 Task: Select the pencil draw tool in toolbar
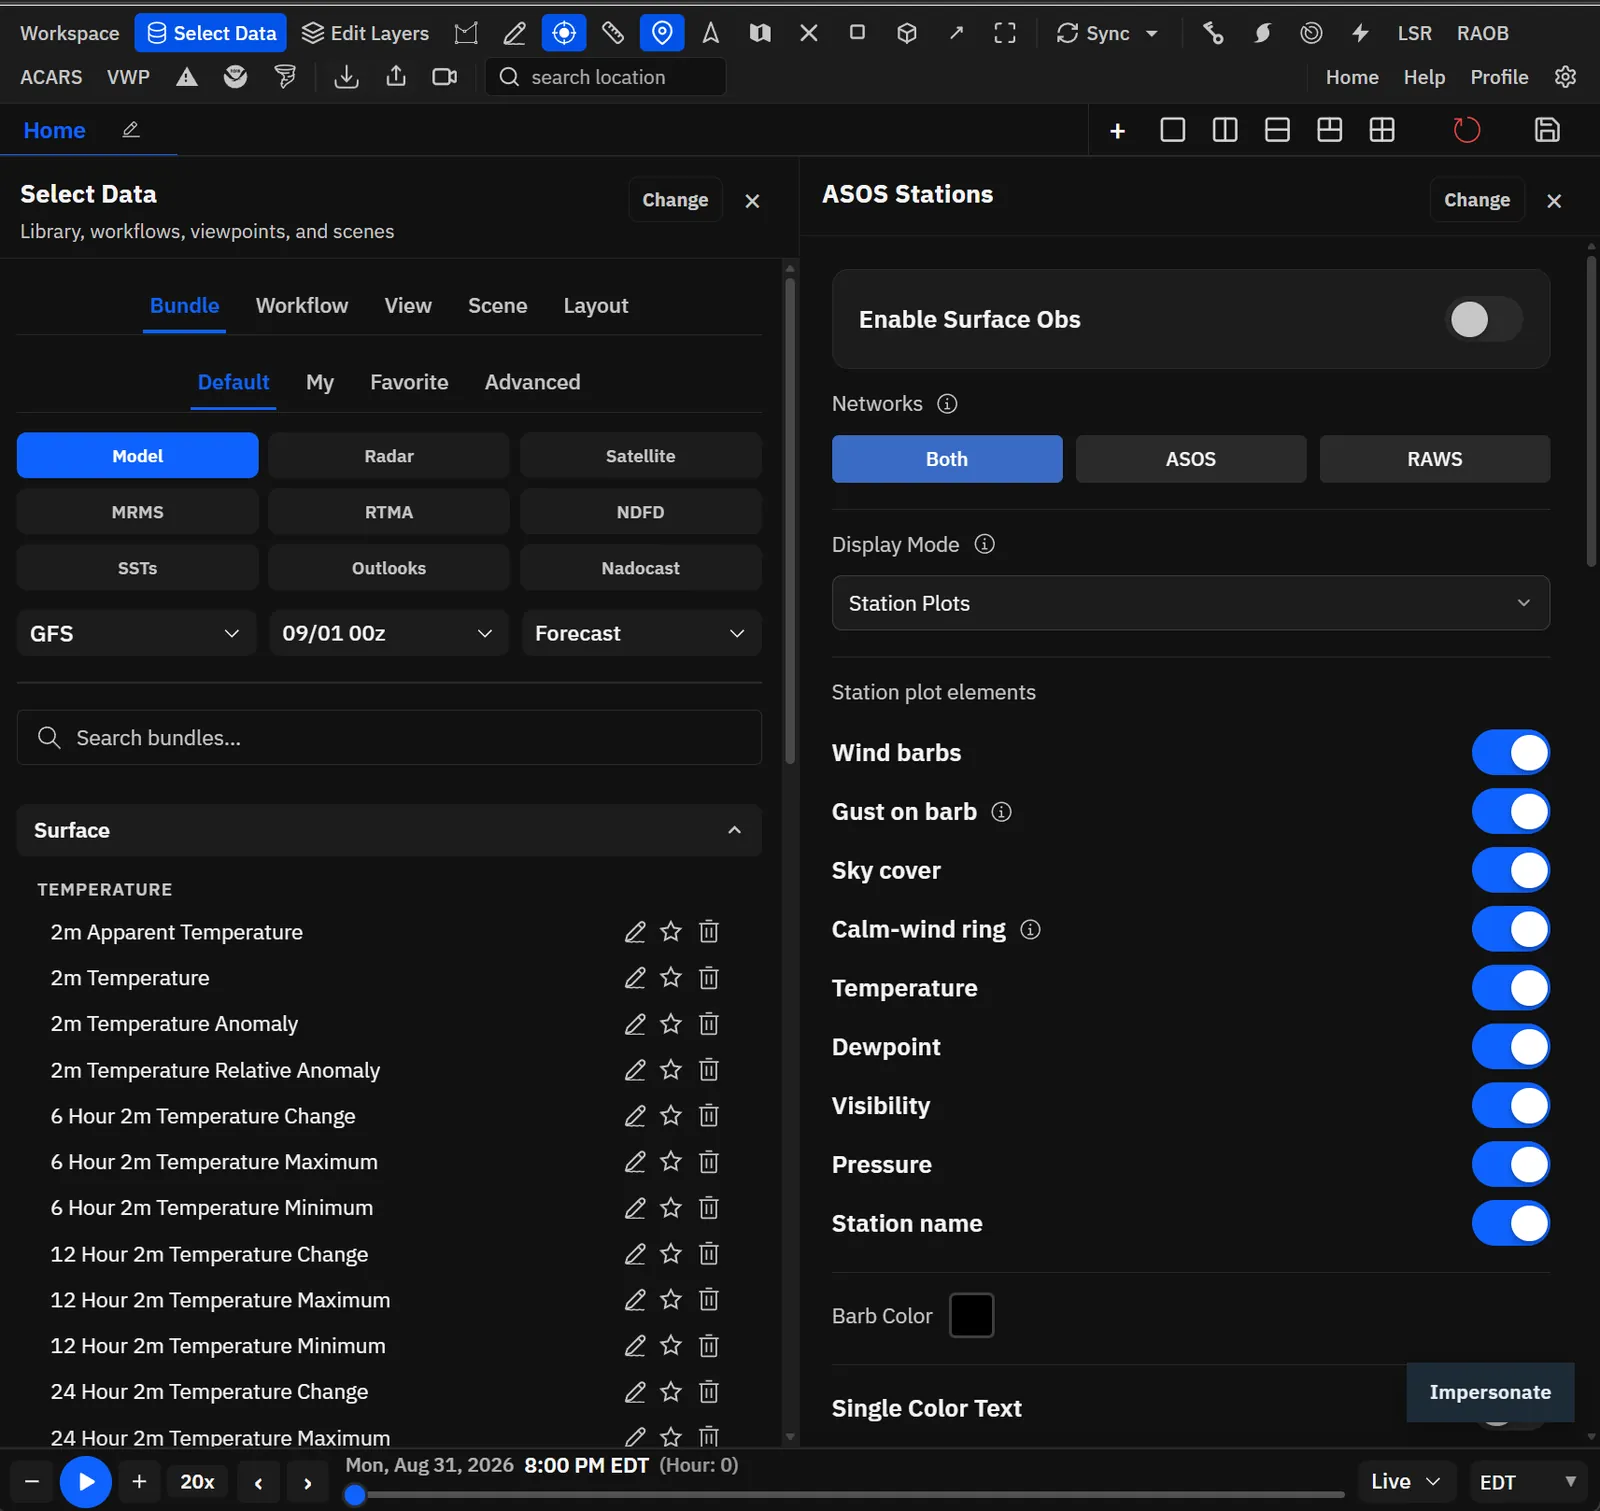514,33
